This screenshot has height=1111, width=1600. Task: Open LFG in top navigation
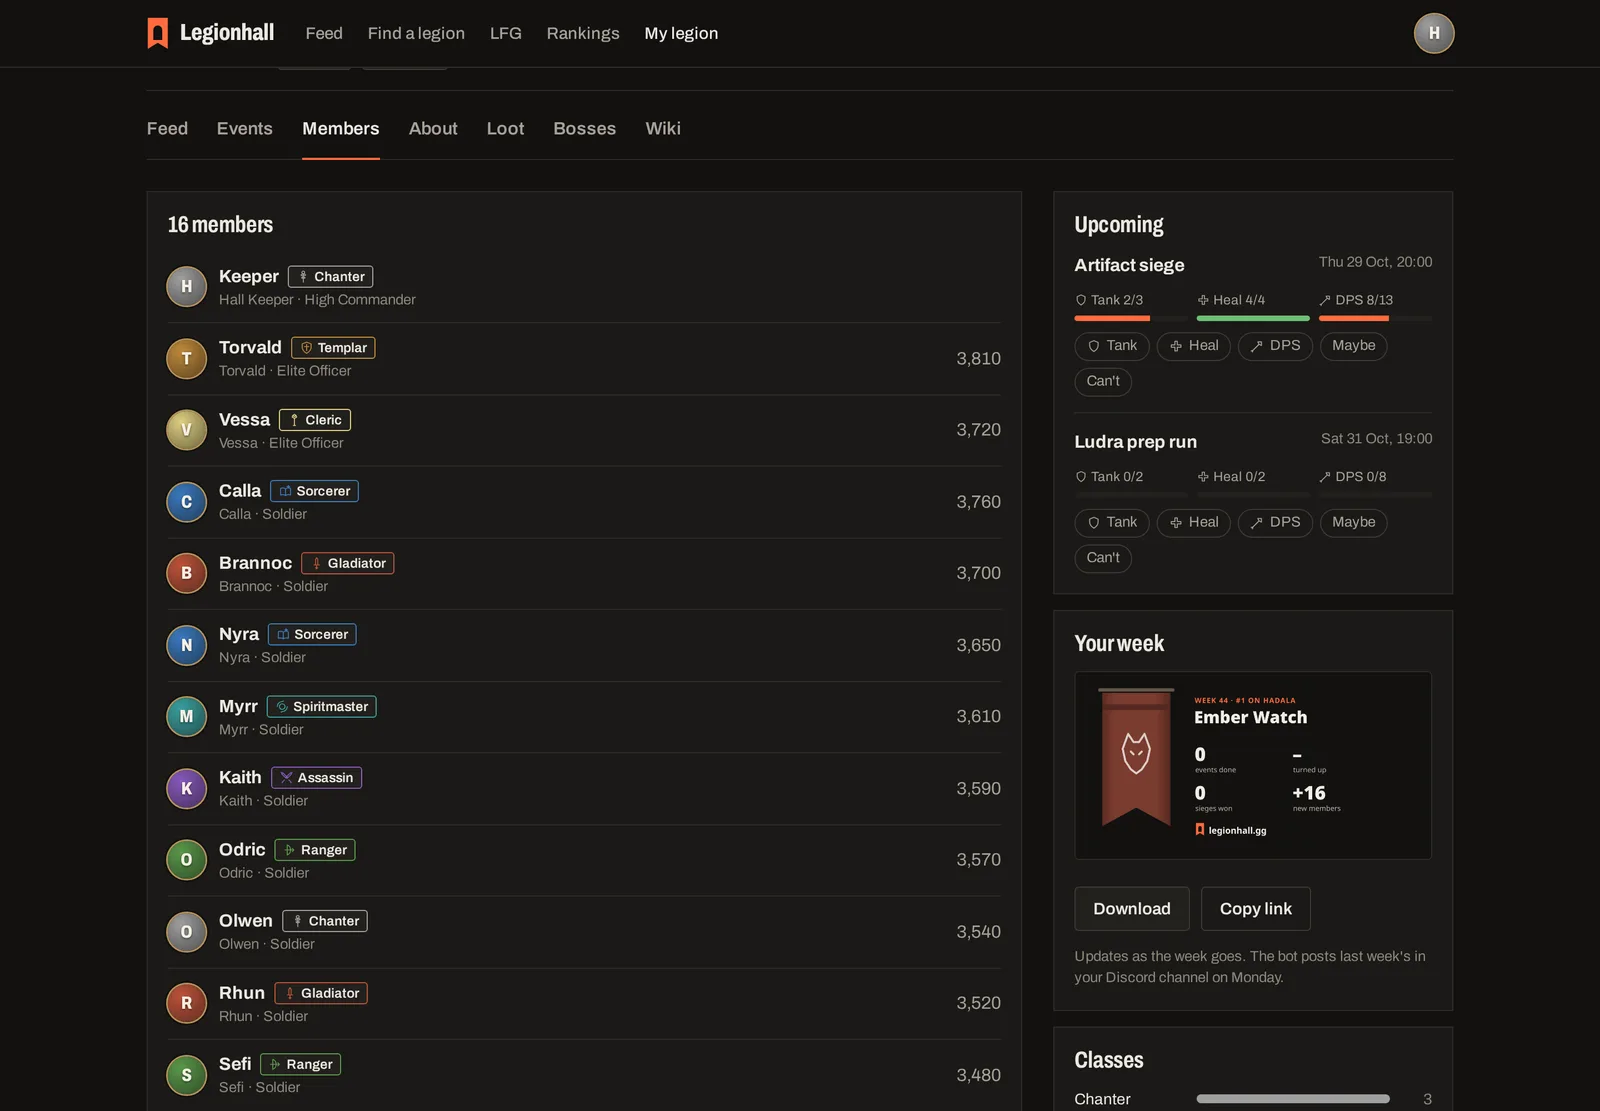[x=506, y=33]
